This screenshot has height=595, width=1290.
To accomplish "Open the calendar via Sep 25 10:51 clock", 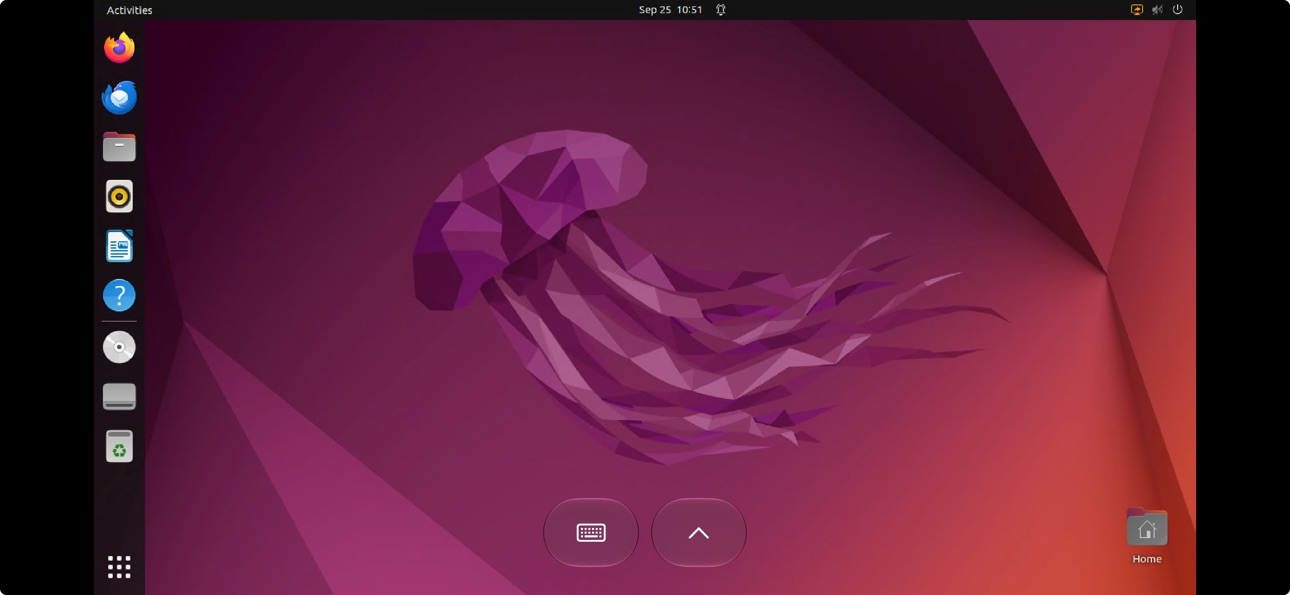I will (670, 10).
